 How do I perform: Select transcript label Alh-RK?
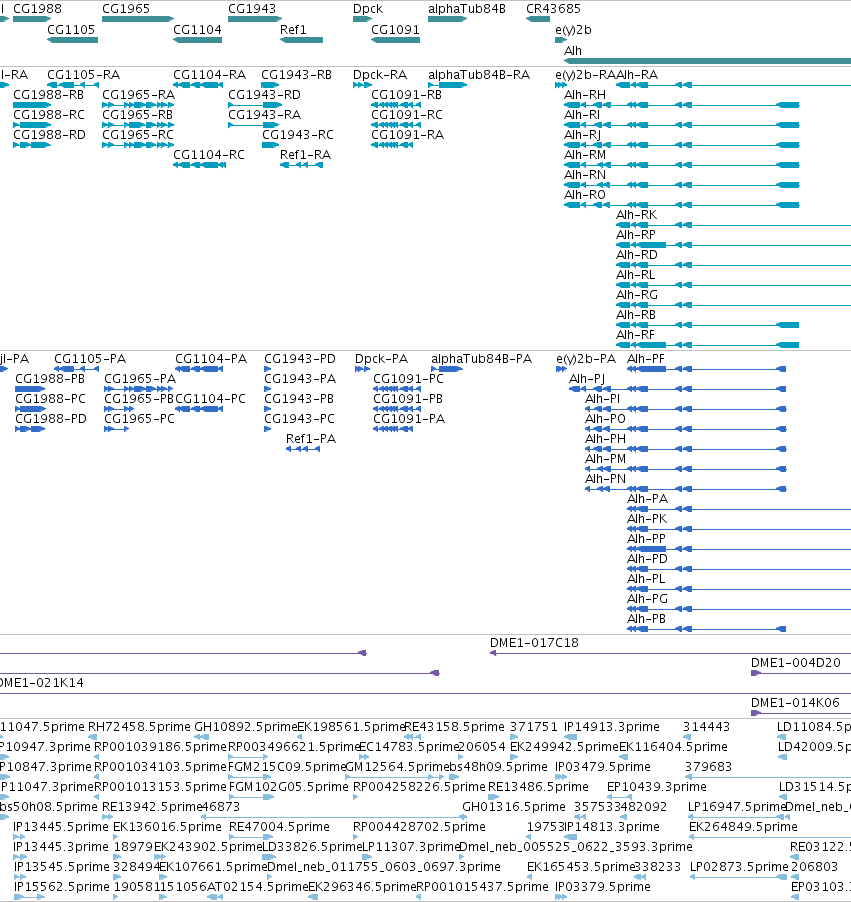[636, 215]
